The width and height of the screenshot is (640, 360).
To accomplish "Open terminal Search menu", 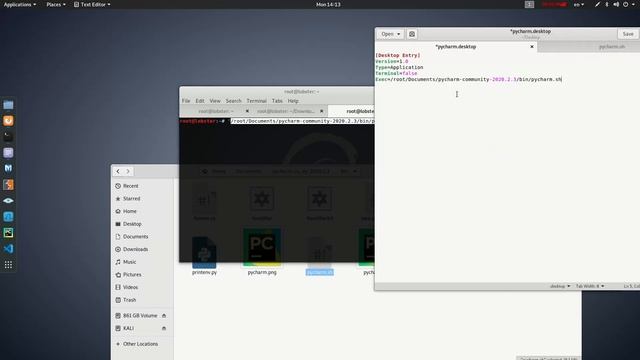I will coord(233,101).
